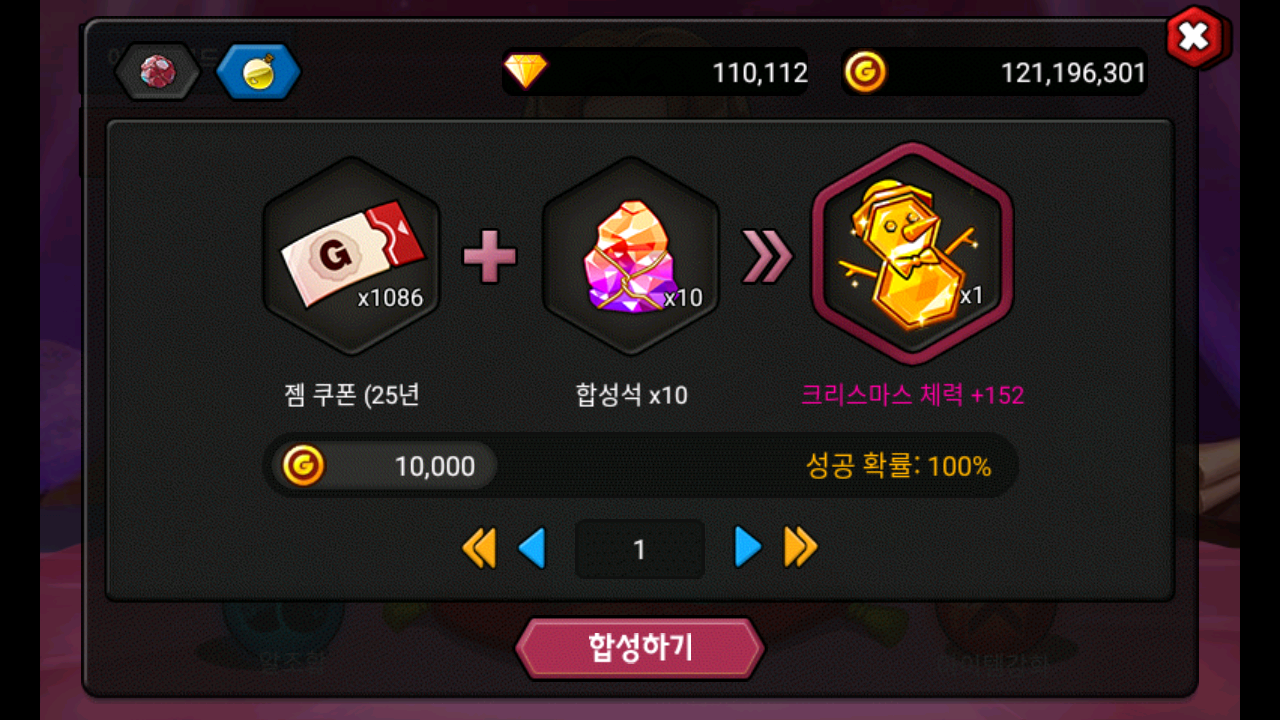Select the blue potion hexagon tab

point(259,71)
